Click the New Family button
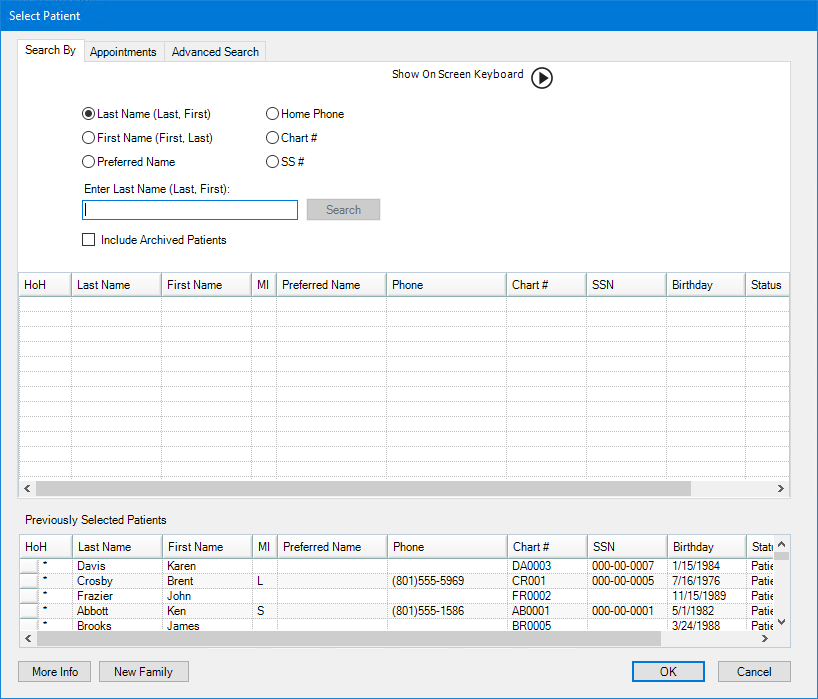 coord(143,672)
